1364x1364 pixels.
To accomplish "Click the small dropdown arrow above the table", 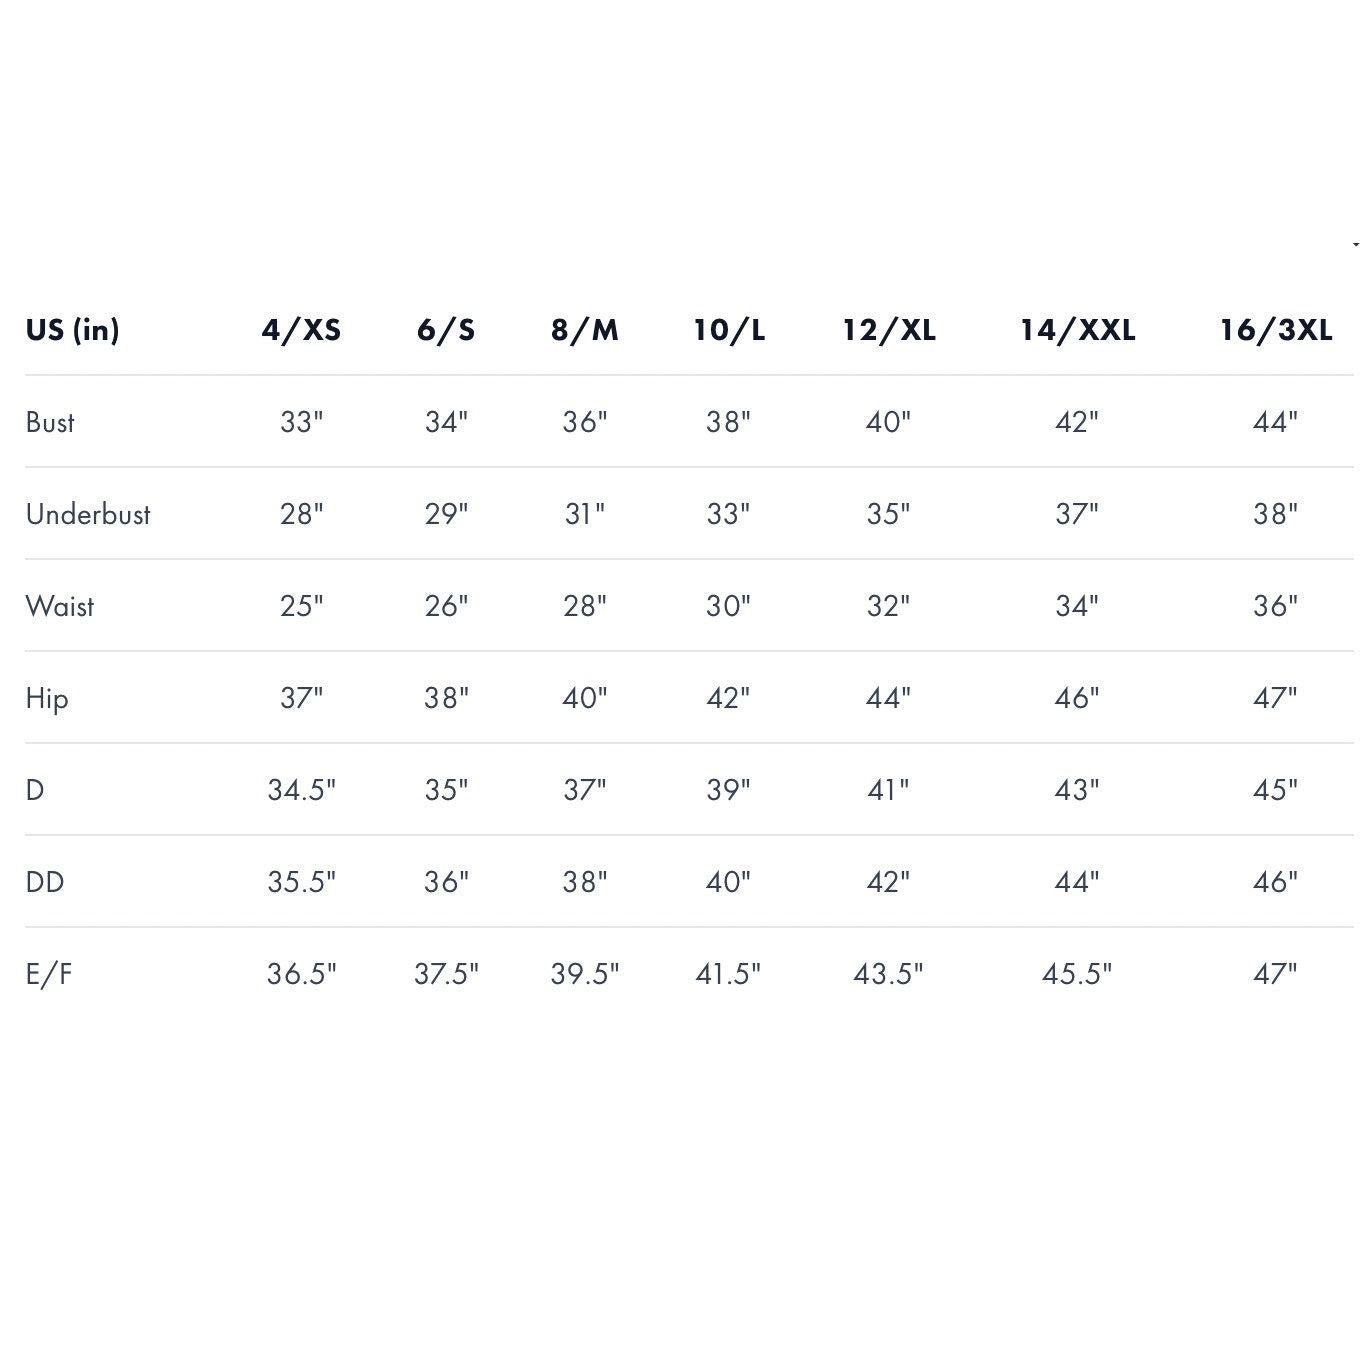I will tap(1355, 244).
